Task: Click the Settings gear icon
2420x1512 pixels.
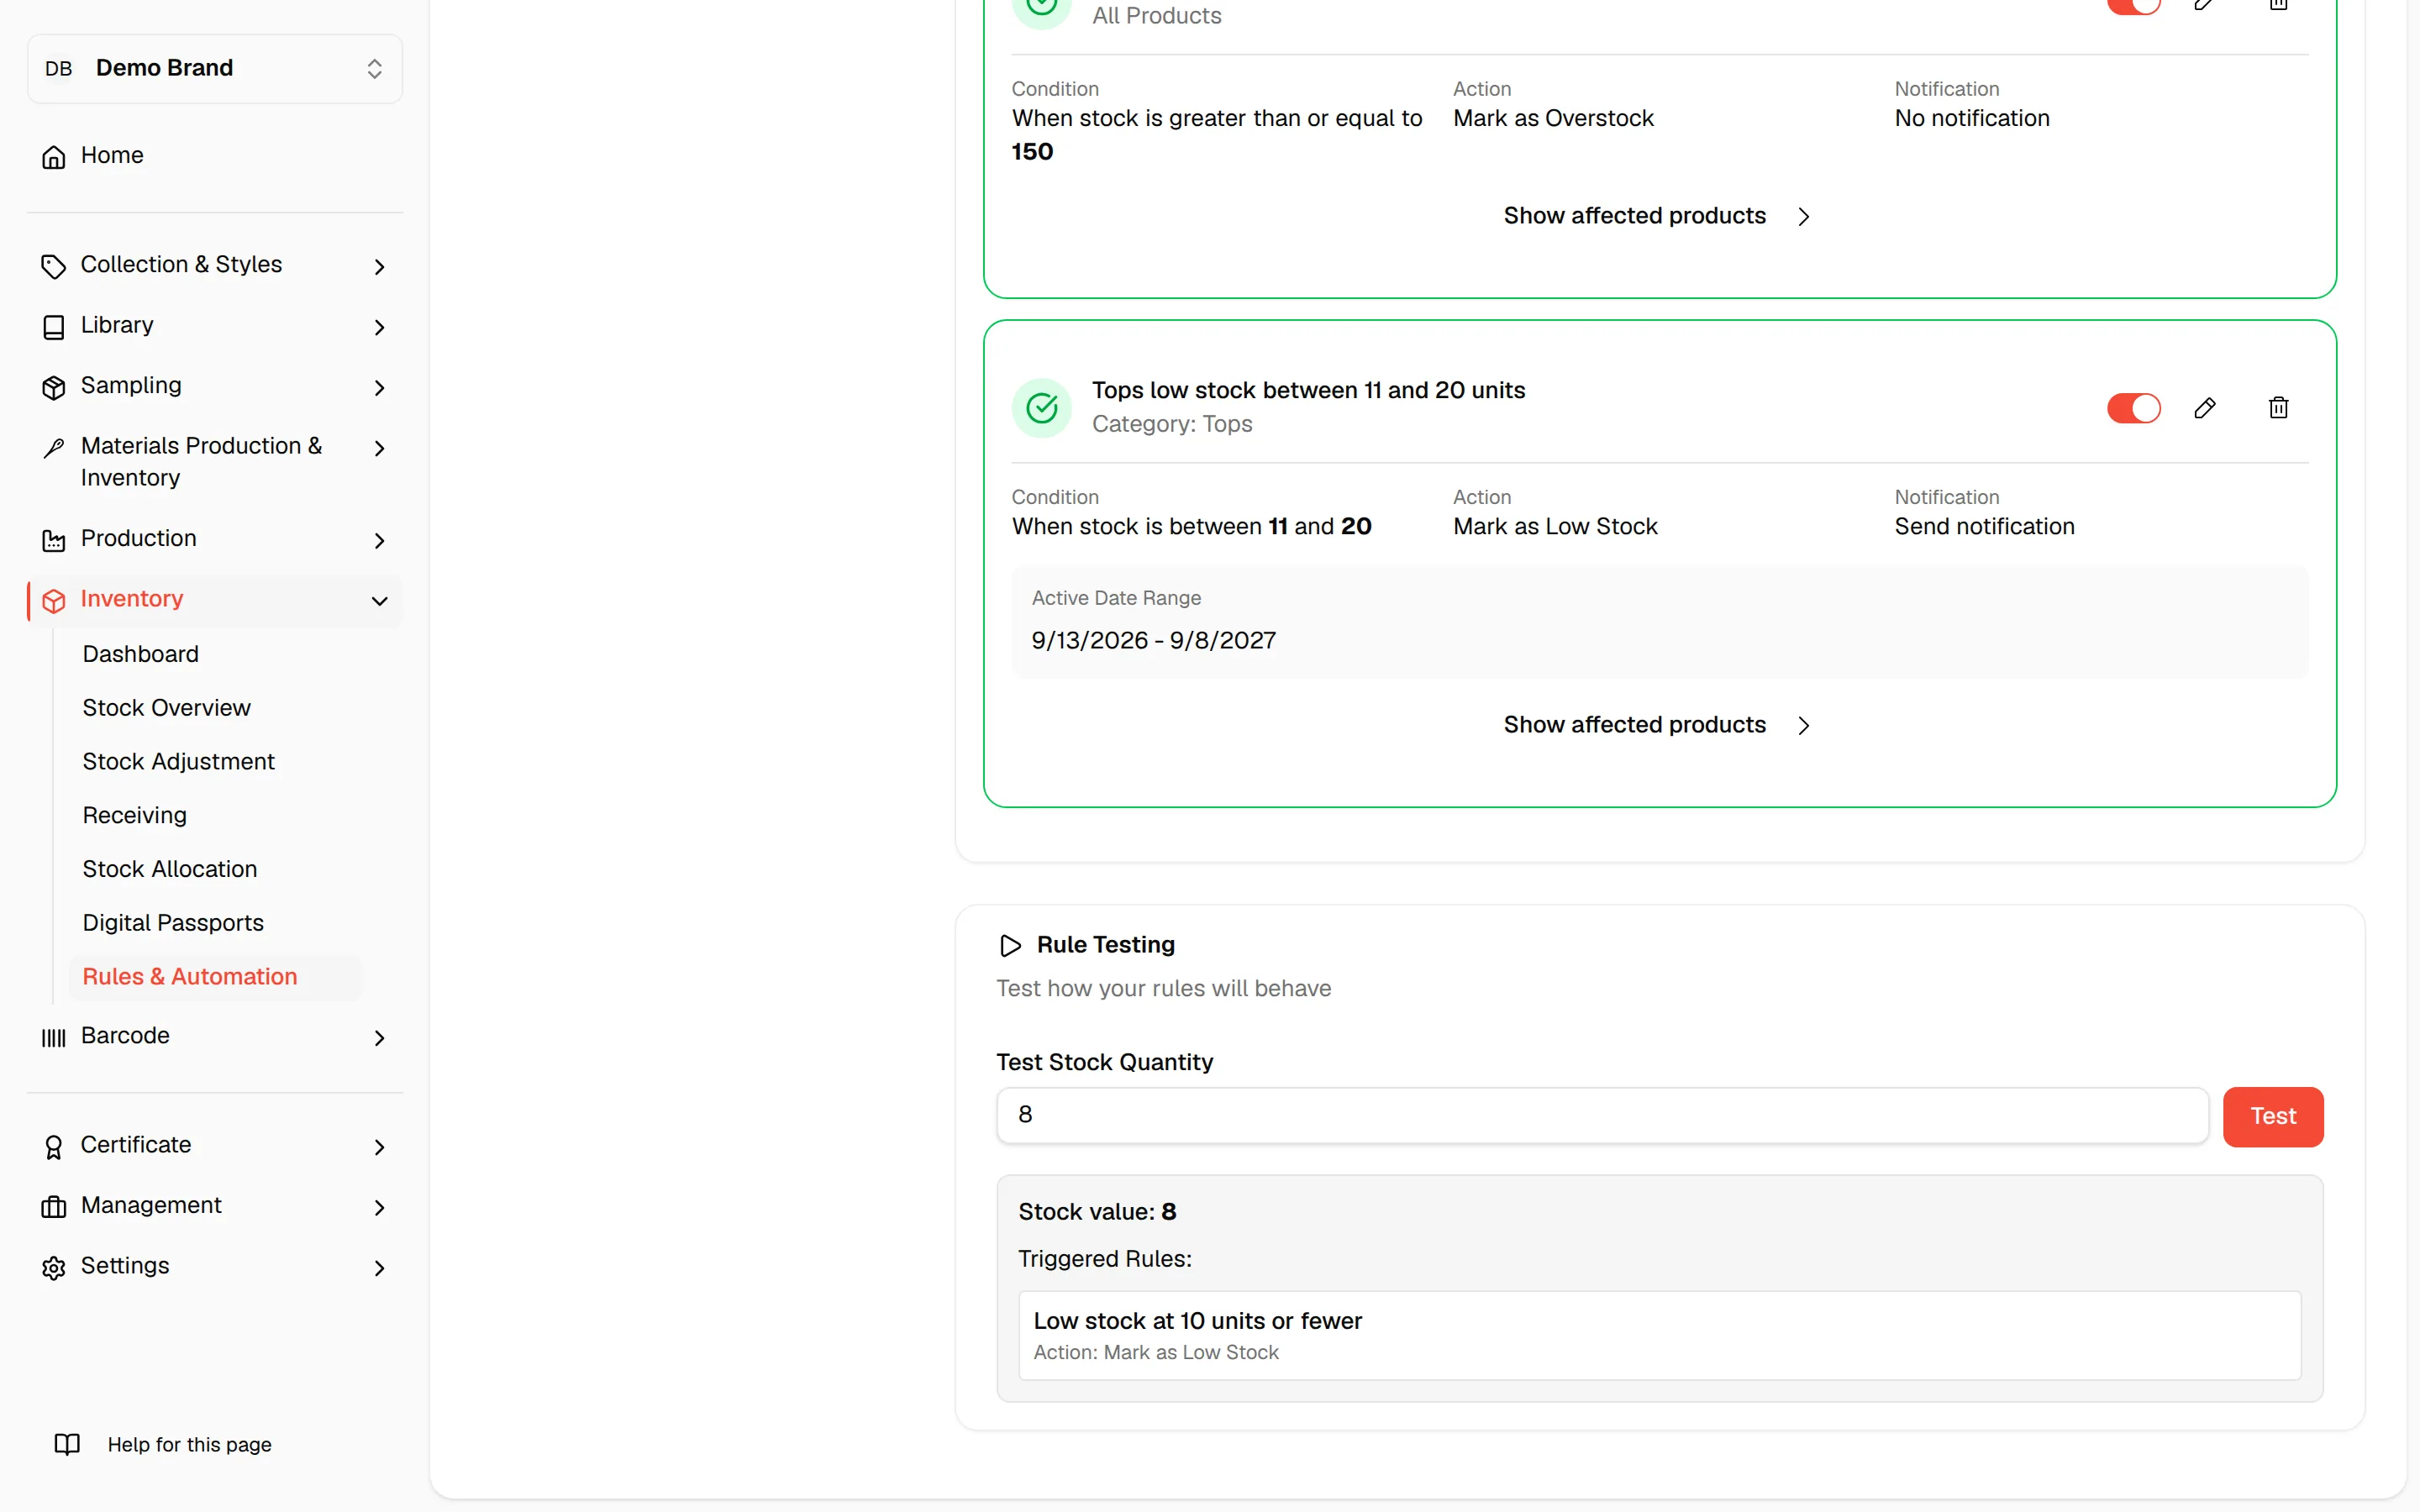Action: 54,1267
